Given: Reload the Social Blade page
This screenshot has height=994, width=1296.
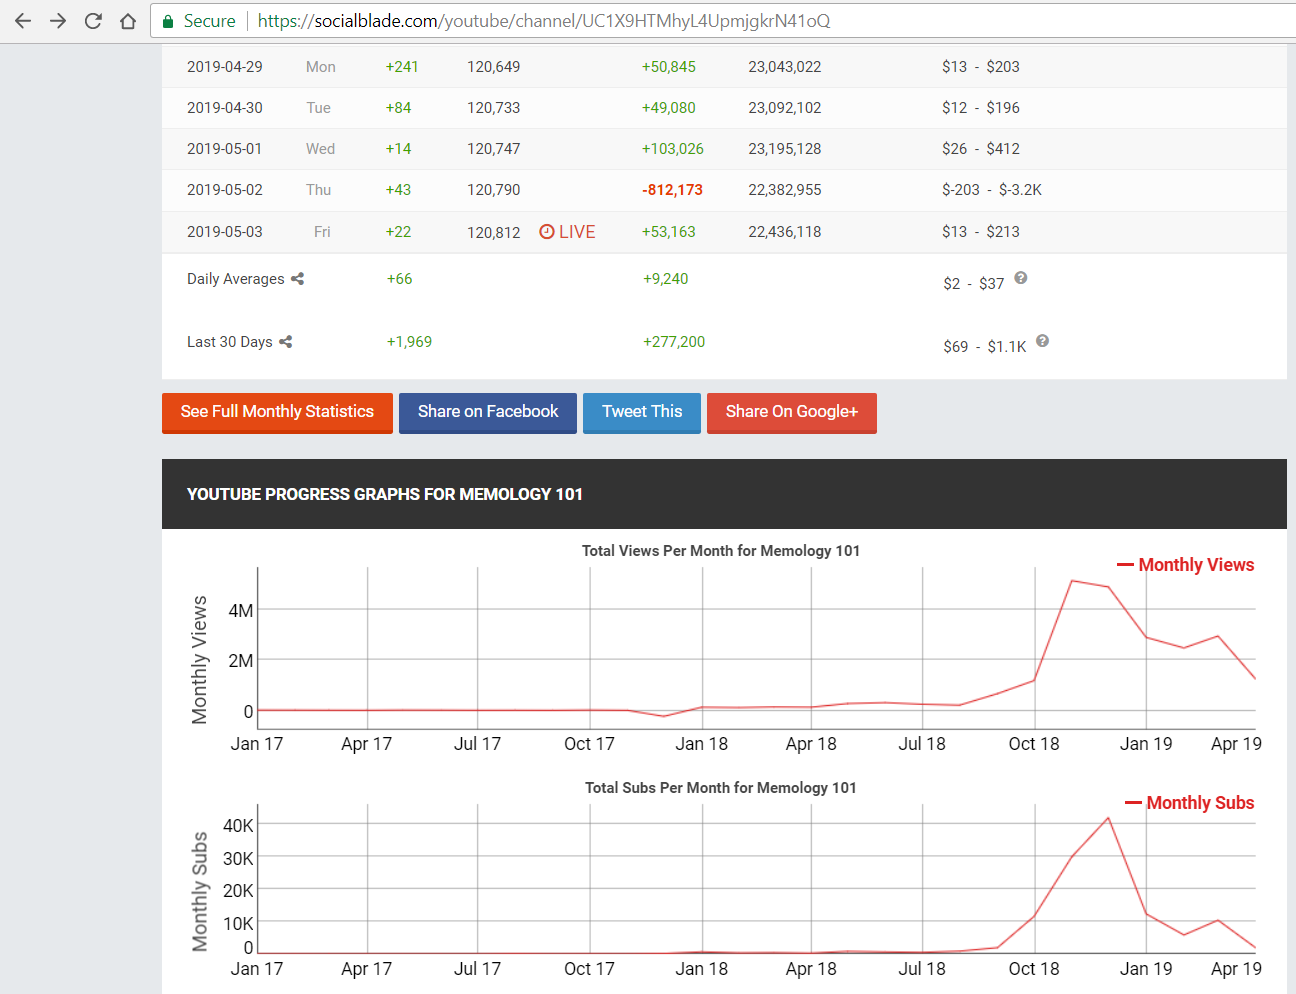Looking at the screenshot, I should pyautogui.click(x=93, y=21).
